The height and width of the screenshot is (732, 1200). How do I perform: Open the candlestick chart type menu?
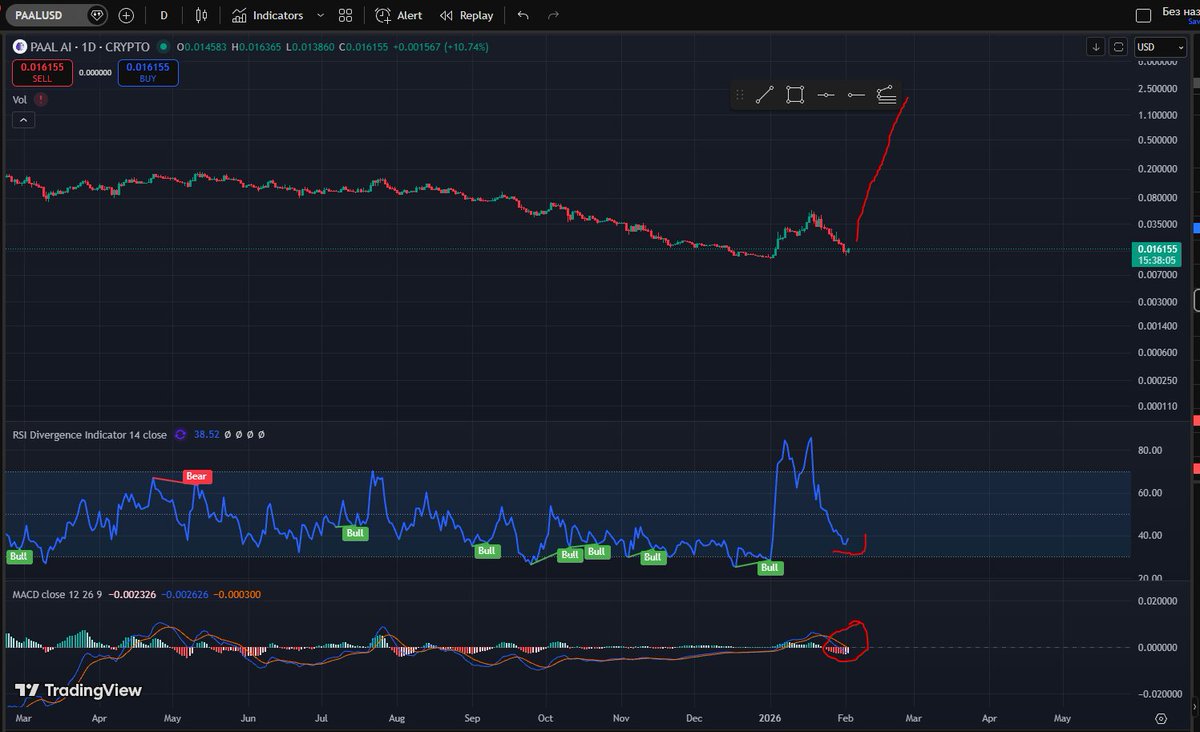point(202,15)
